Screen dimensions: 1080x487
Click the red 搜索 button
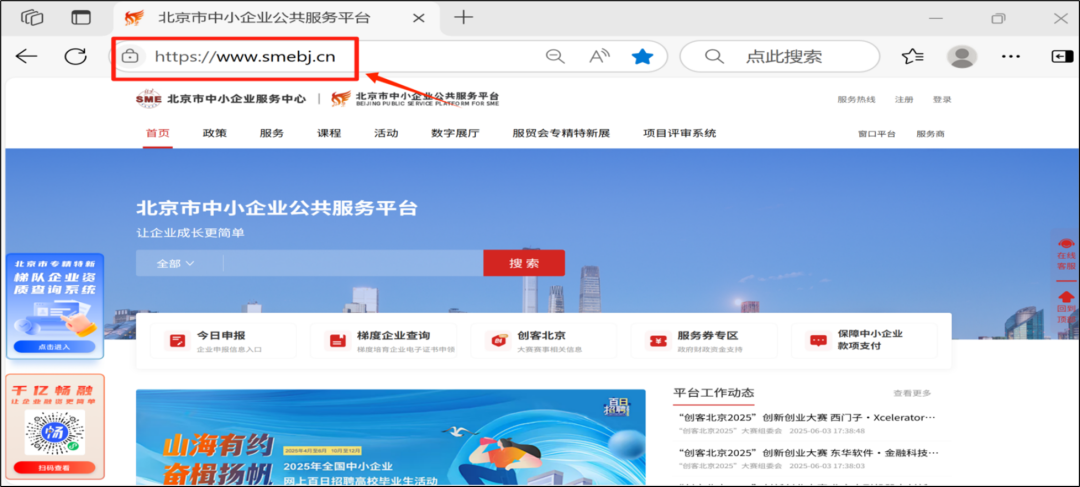pos(524,263)
